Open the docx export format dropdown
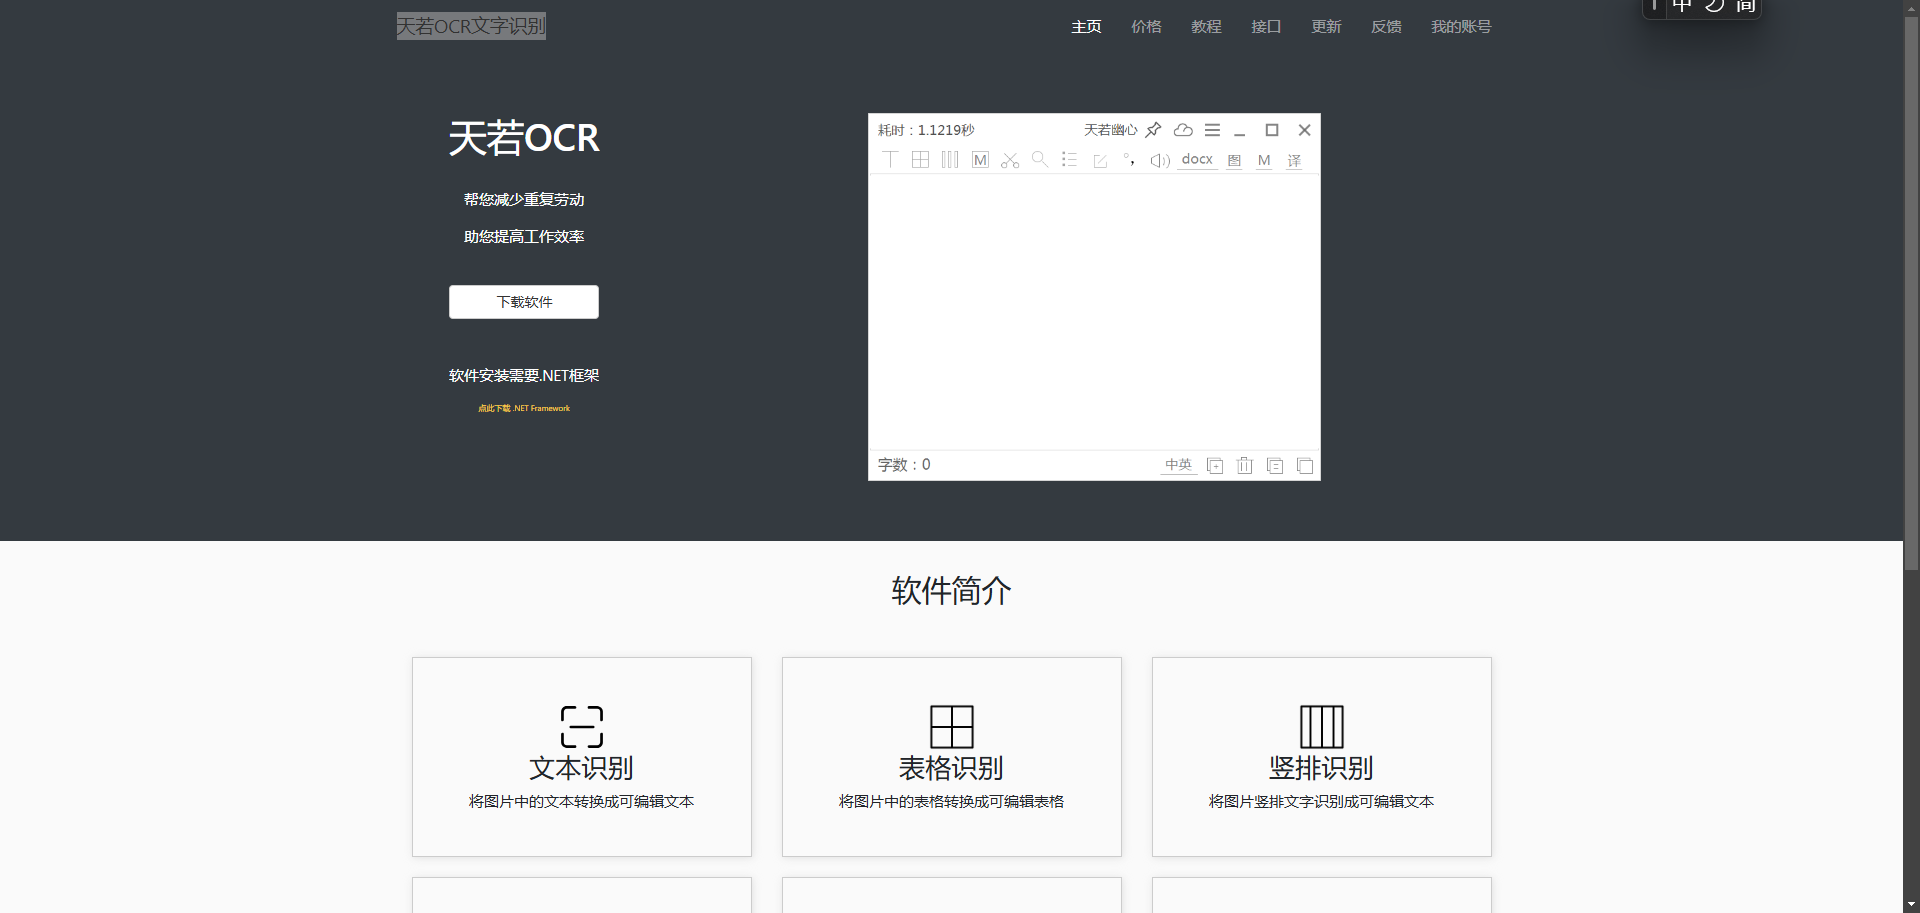This screenshot has width=1920, height=913. [x=1197, y=160]
